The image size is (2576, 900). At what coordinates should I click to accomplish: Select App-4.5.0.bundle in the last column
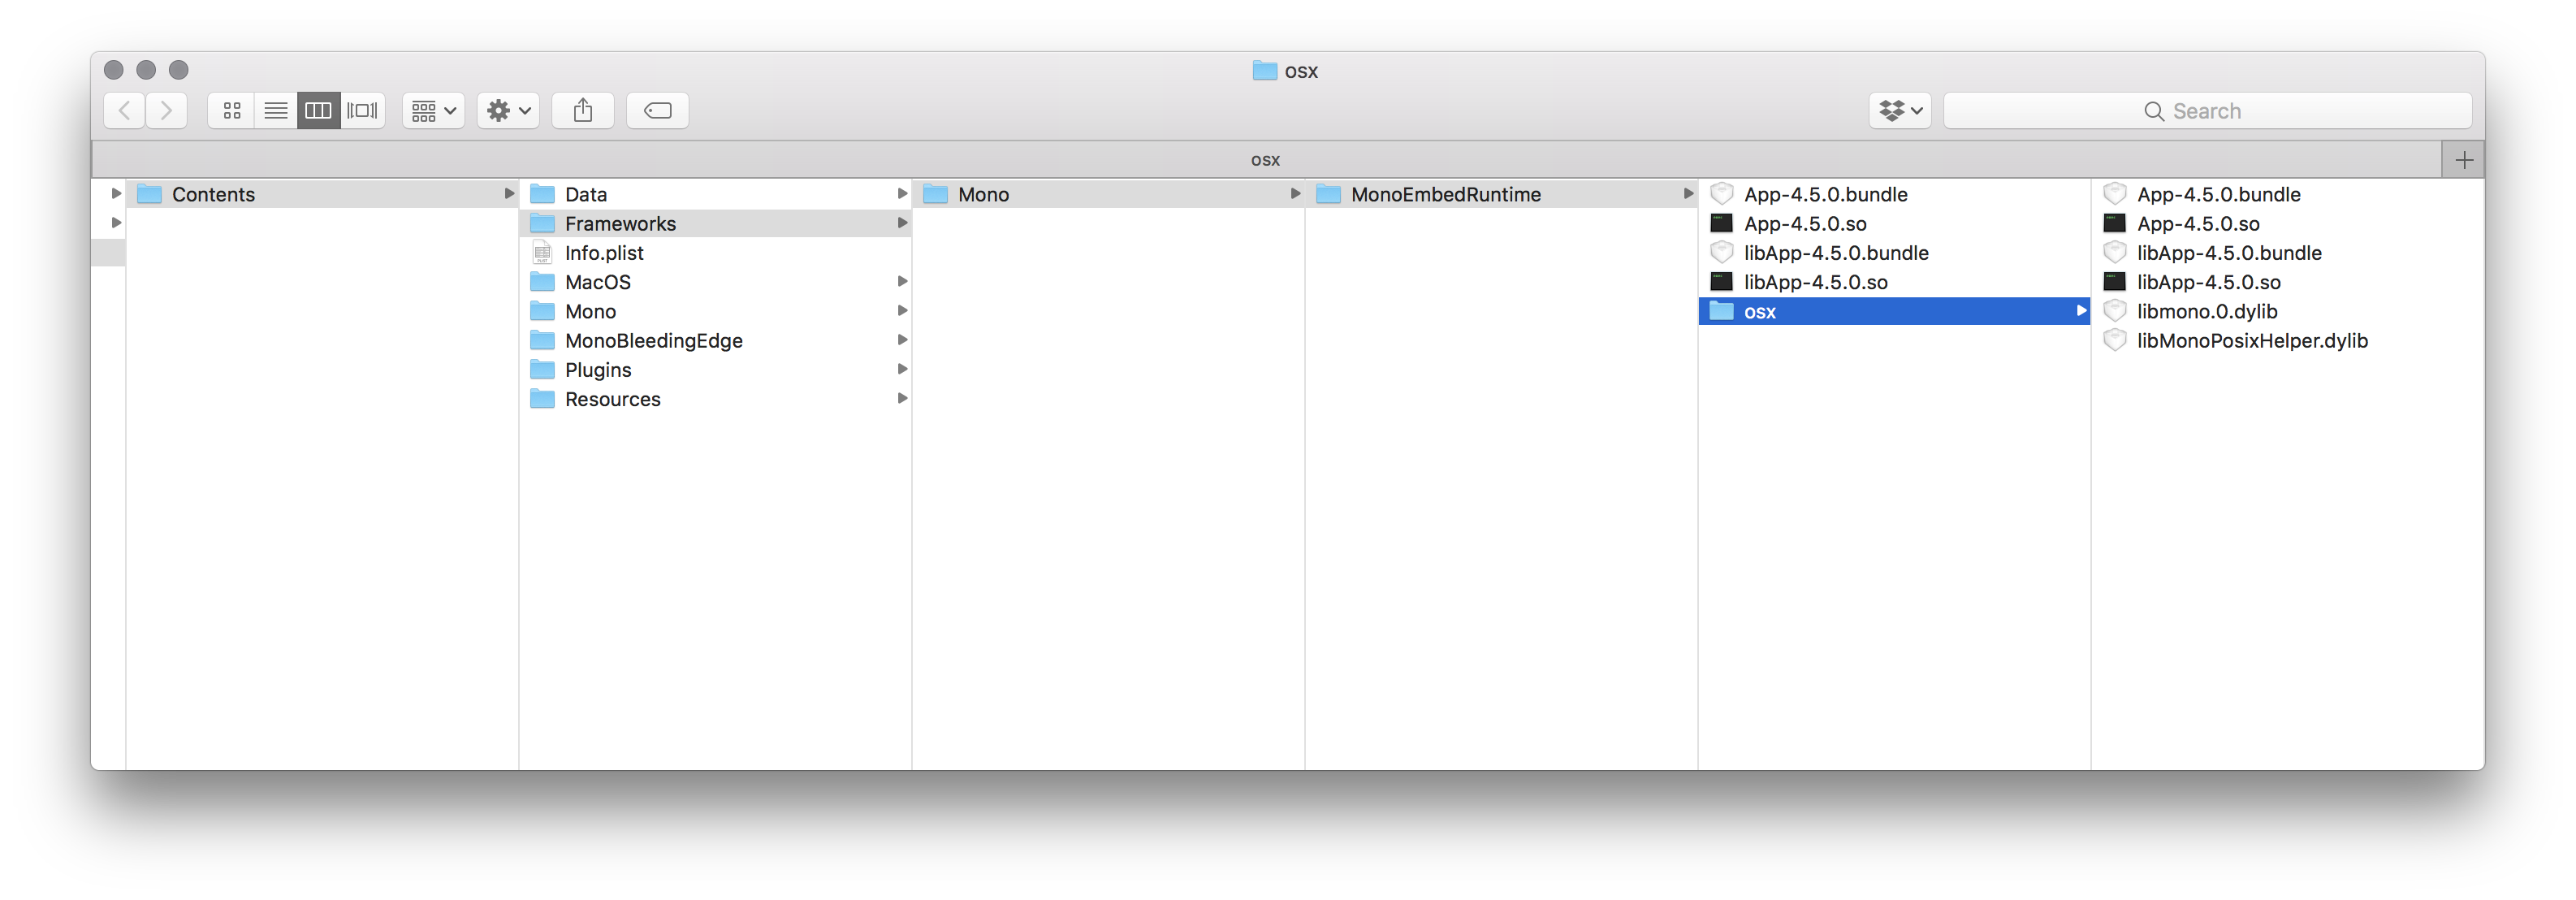2218,194
